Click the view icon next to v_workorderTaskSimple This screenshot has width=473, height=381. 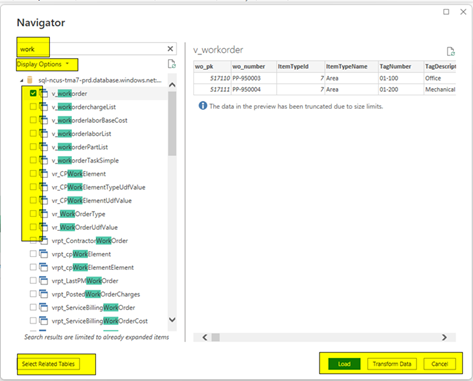[43, 160]
